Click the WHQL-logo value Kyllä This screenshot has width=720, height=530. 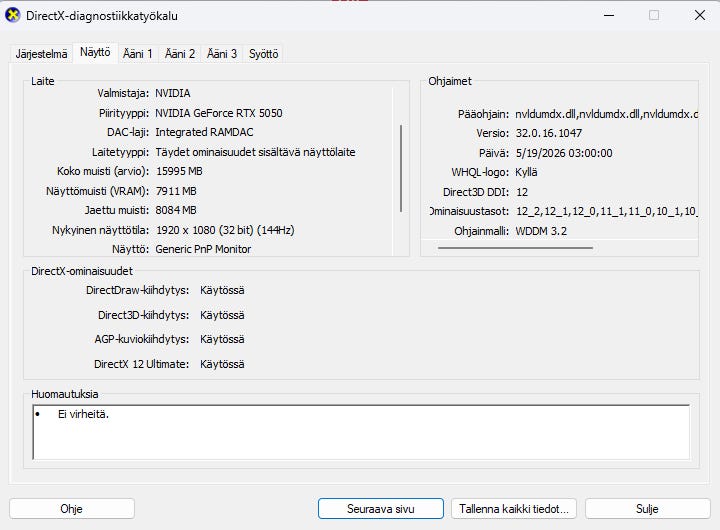click(x=526, y=172)
